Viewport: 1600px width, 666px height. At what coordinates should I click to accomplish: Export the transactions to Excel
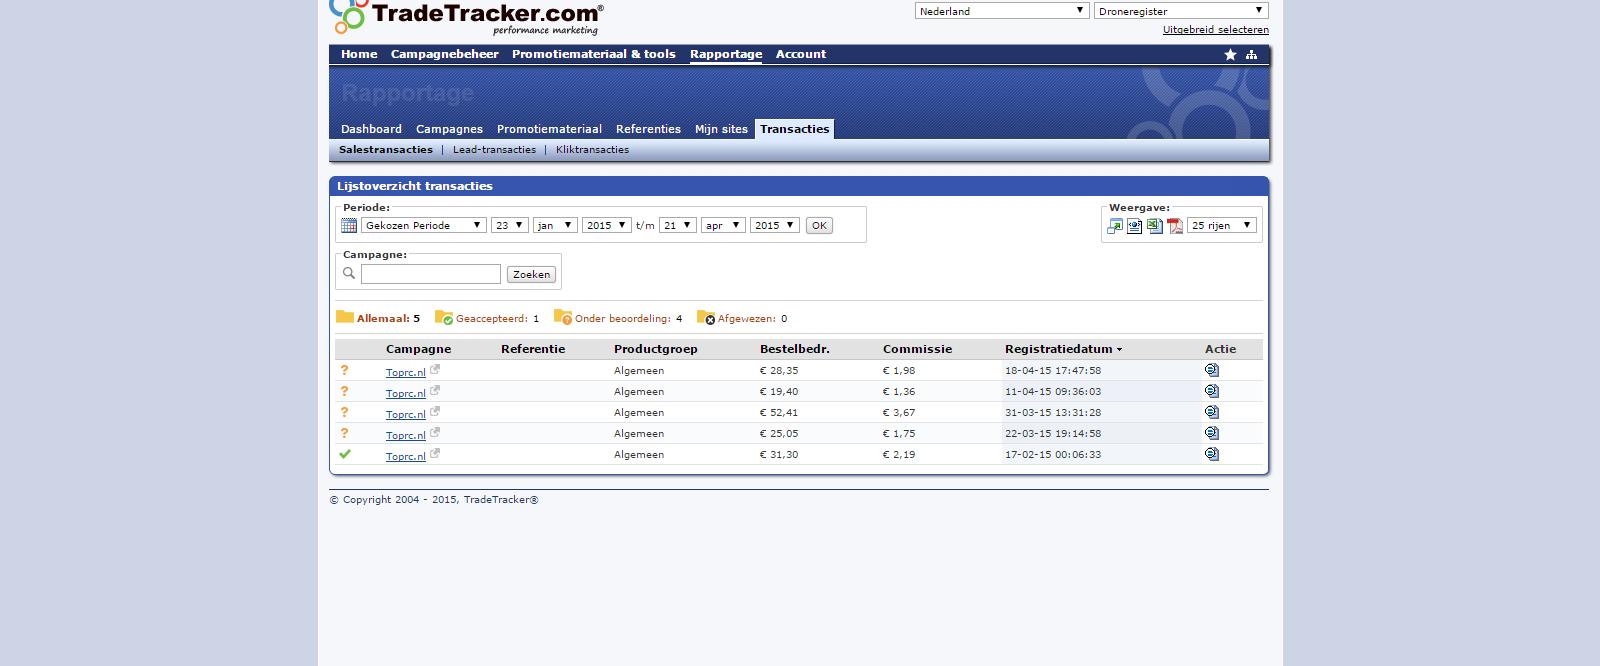[1155, 226]
